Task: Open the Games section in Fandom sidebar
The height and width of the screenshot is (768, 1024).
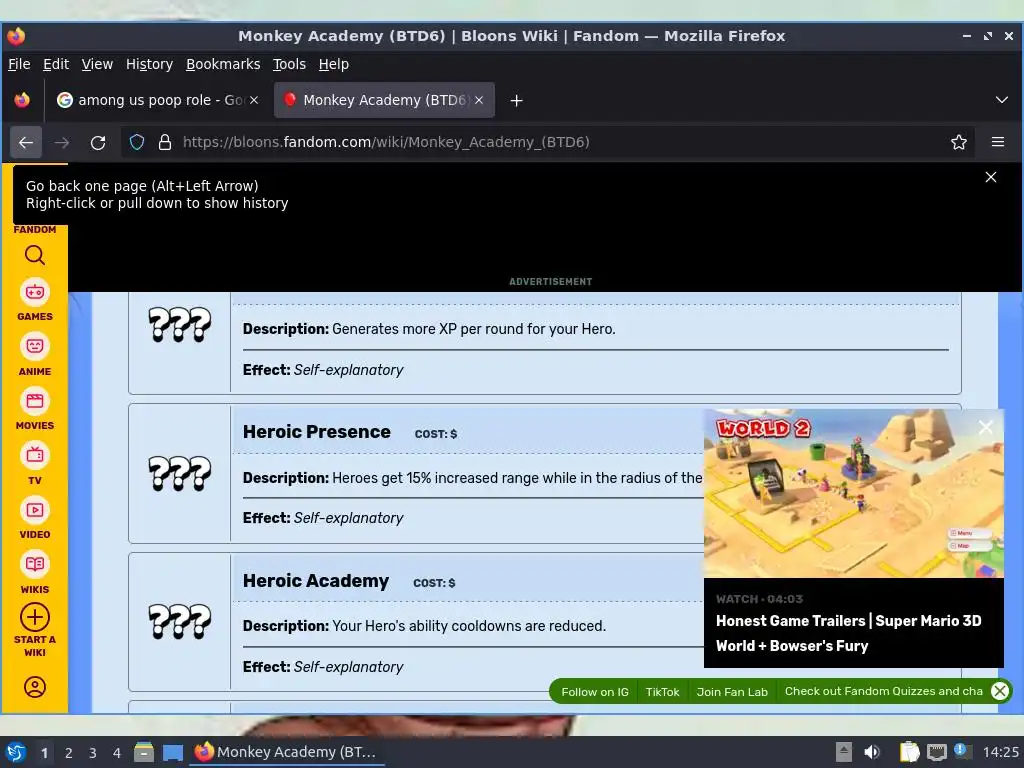Action: coord(35,300)
